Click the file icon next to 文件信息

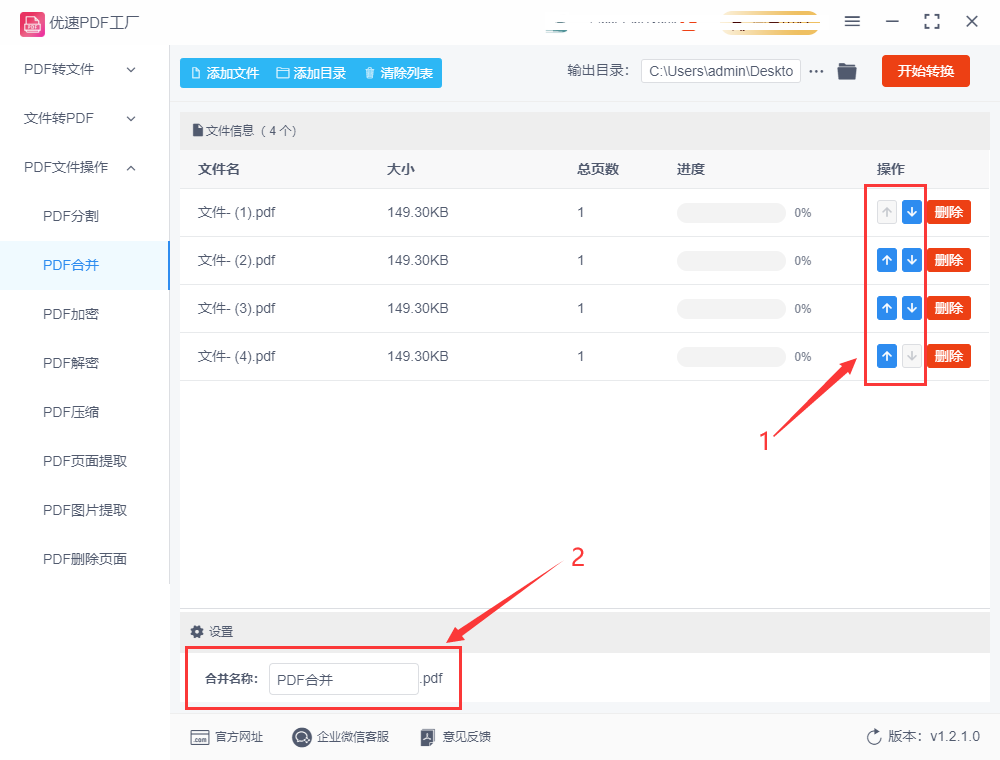pos(198,131)
